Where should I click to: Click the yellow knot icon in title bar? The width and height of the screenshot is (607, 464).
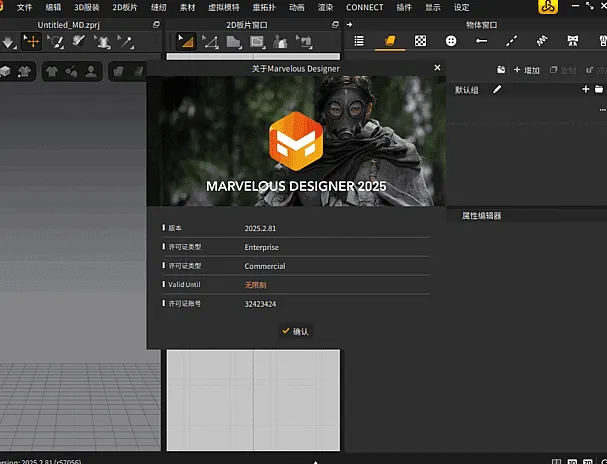click(548, 7)
